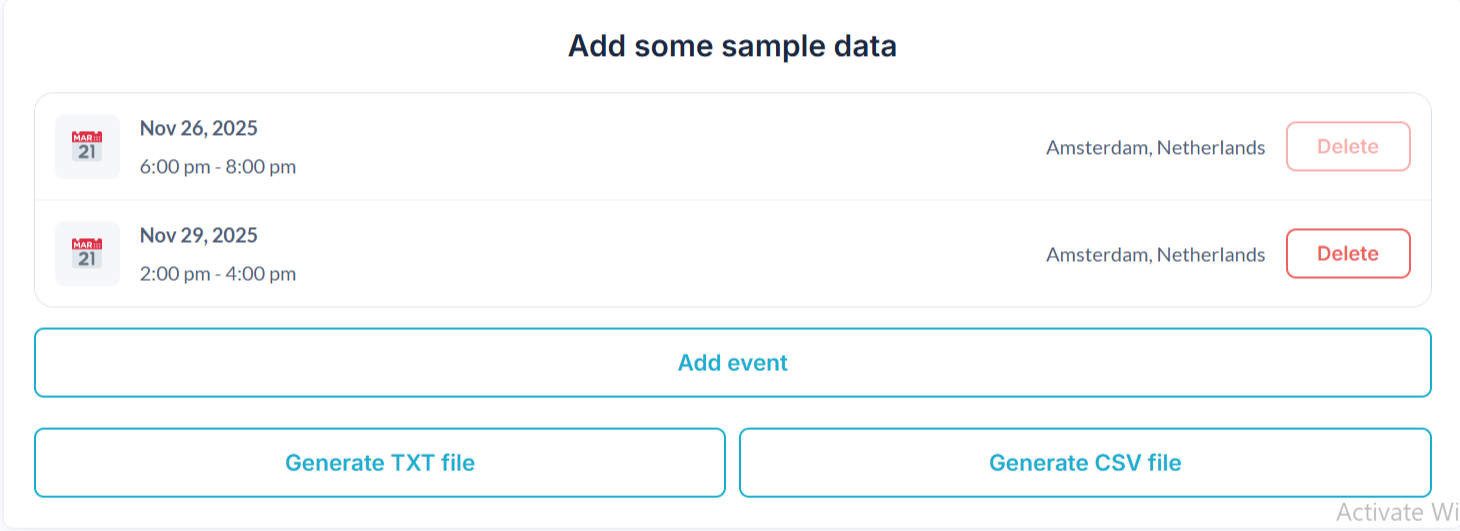Screen dimensions: 1460x531
Task: Click empty space left of Generate TXT button
Action: coord(17,463)
